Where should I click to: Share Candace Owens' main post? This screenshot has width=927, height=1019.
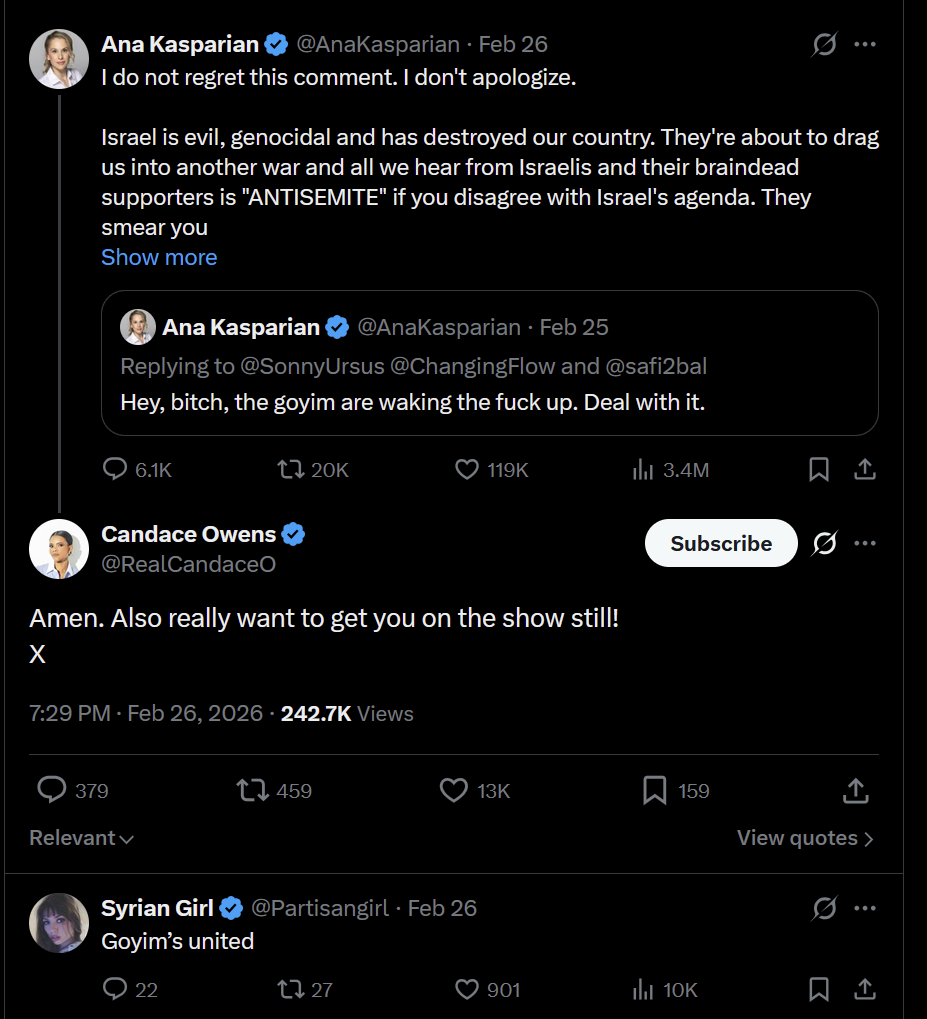click(x=855, y=791)
